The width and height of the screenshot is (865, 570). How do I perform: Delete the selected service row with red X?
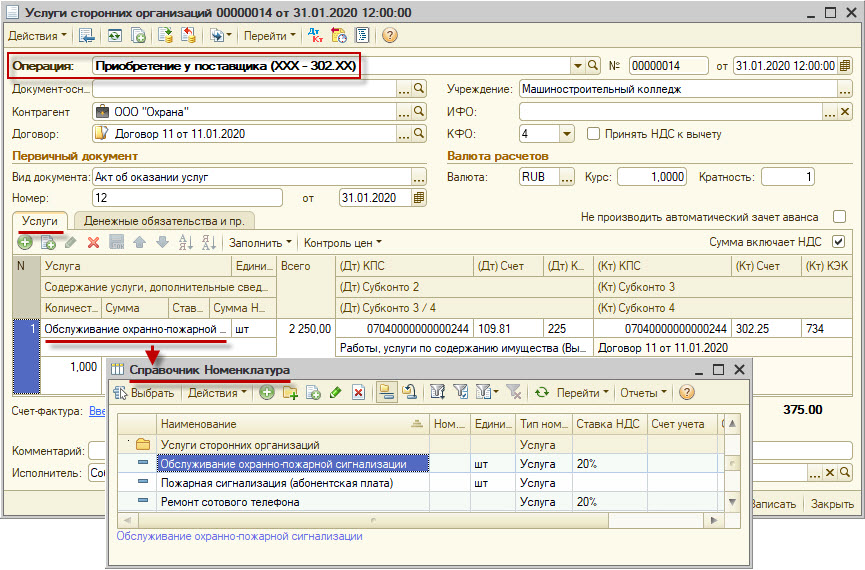point(93,243)
